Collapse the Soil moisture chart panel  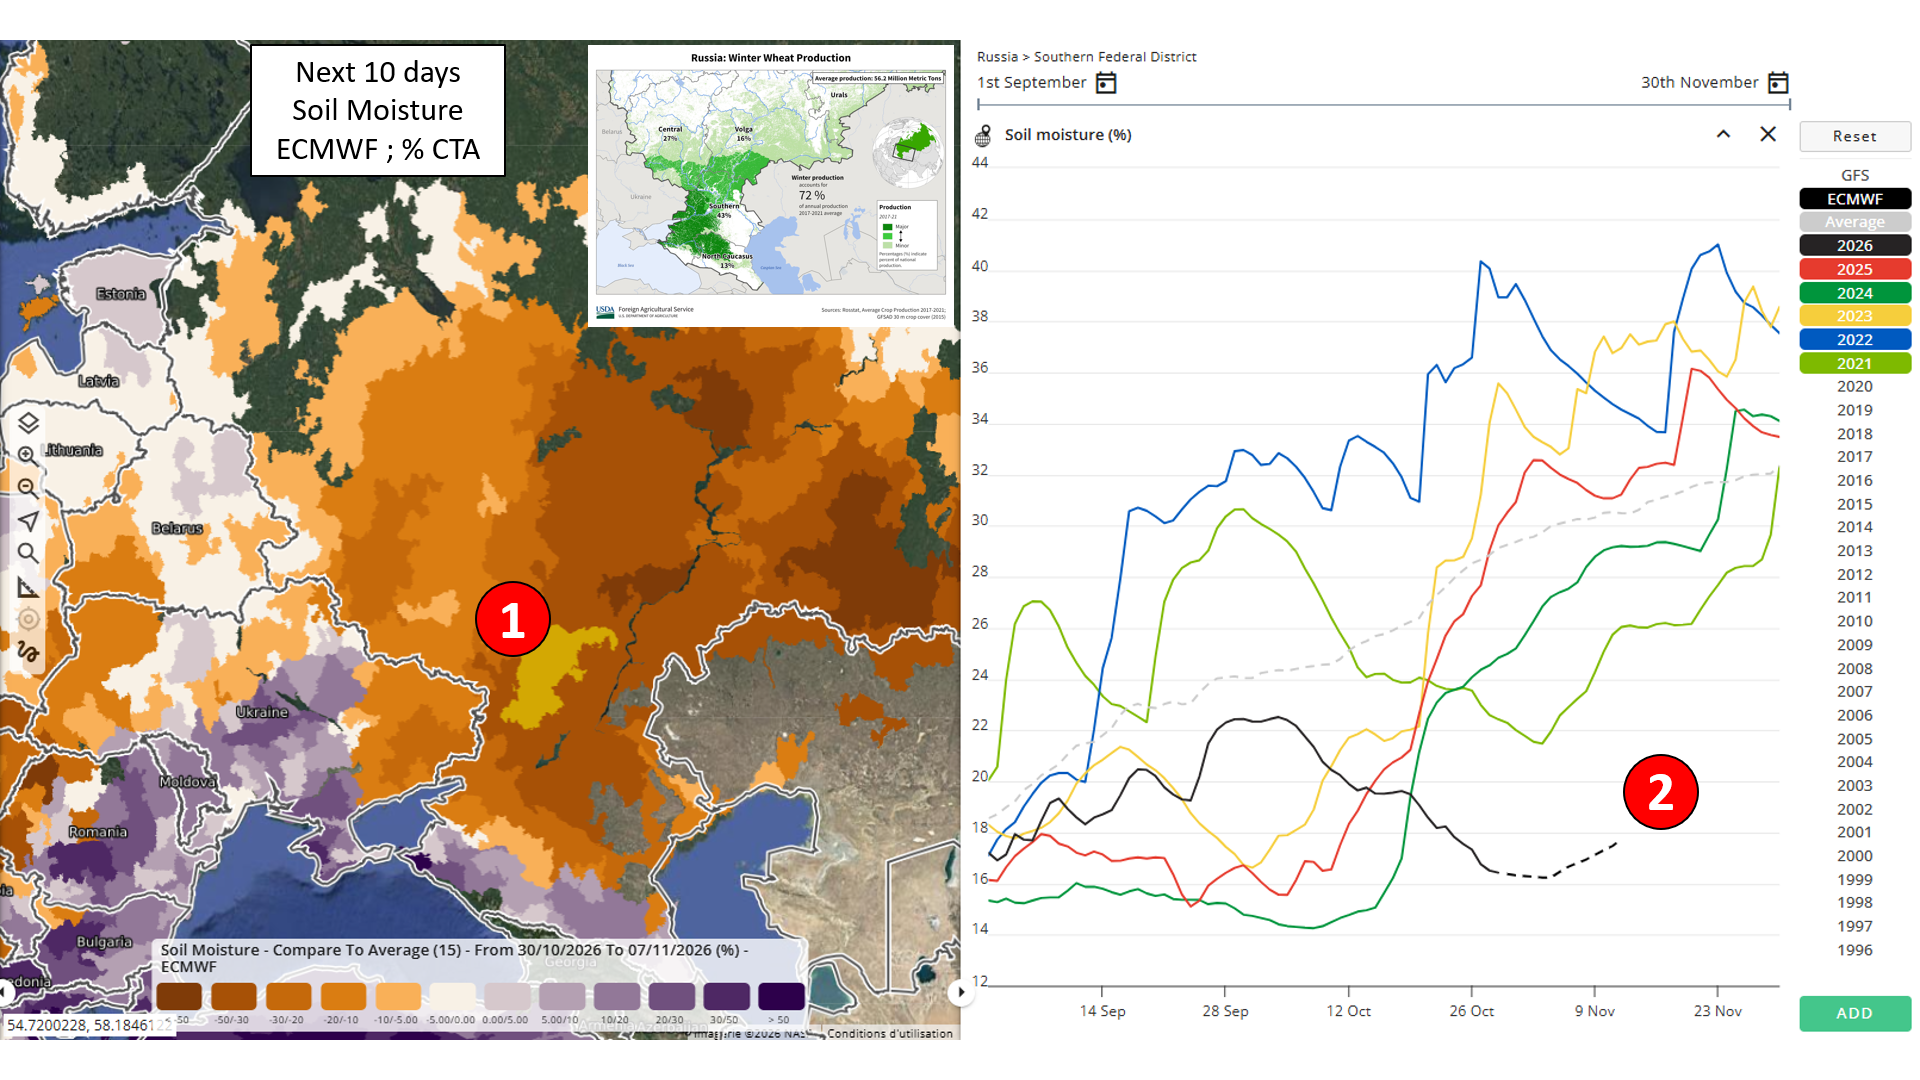pyautogui.click(x=1723, y=134)
